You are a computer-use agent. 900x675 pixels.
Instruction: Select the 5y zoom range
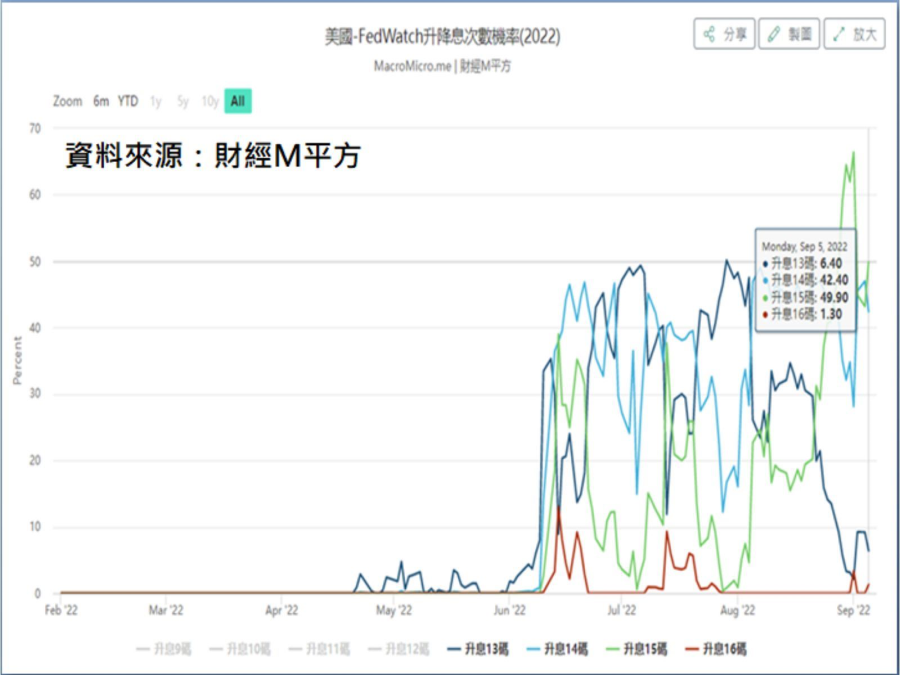pos(183,102)
